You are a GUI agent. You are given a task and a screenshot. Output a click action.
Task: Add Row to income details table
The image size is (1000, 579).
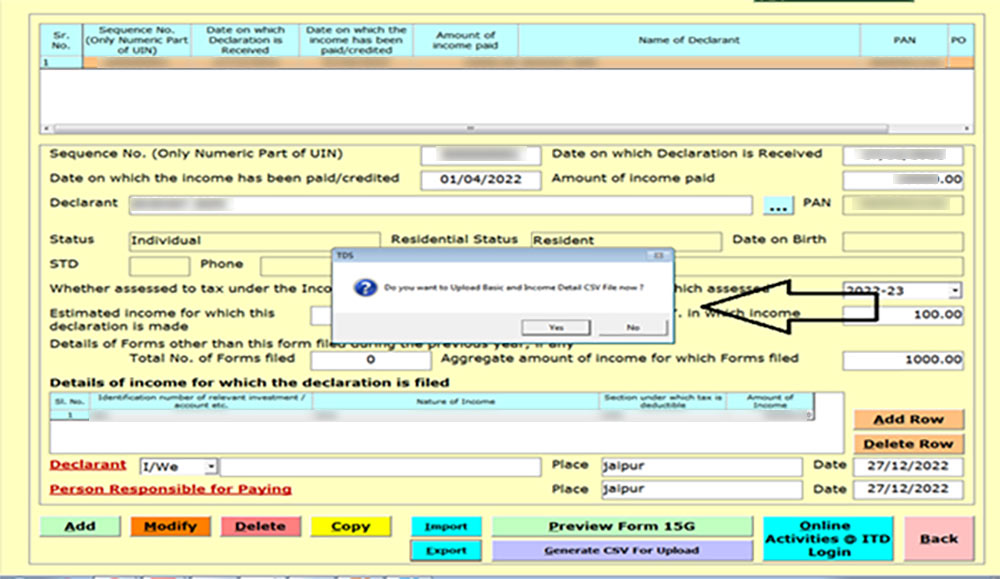908,419
